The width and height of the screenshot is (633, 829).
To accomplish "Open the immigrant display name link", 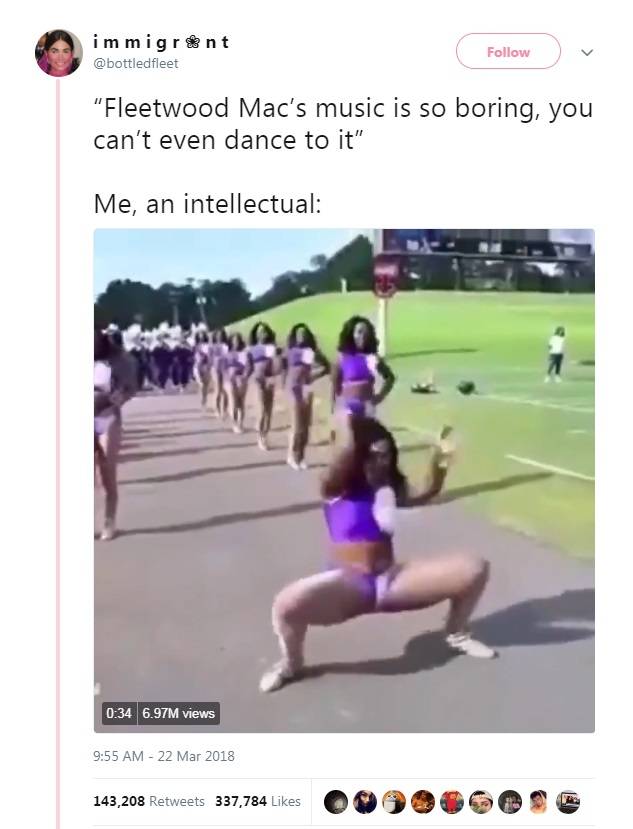I will click(161, 41).
